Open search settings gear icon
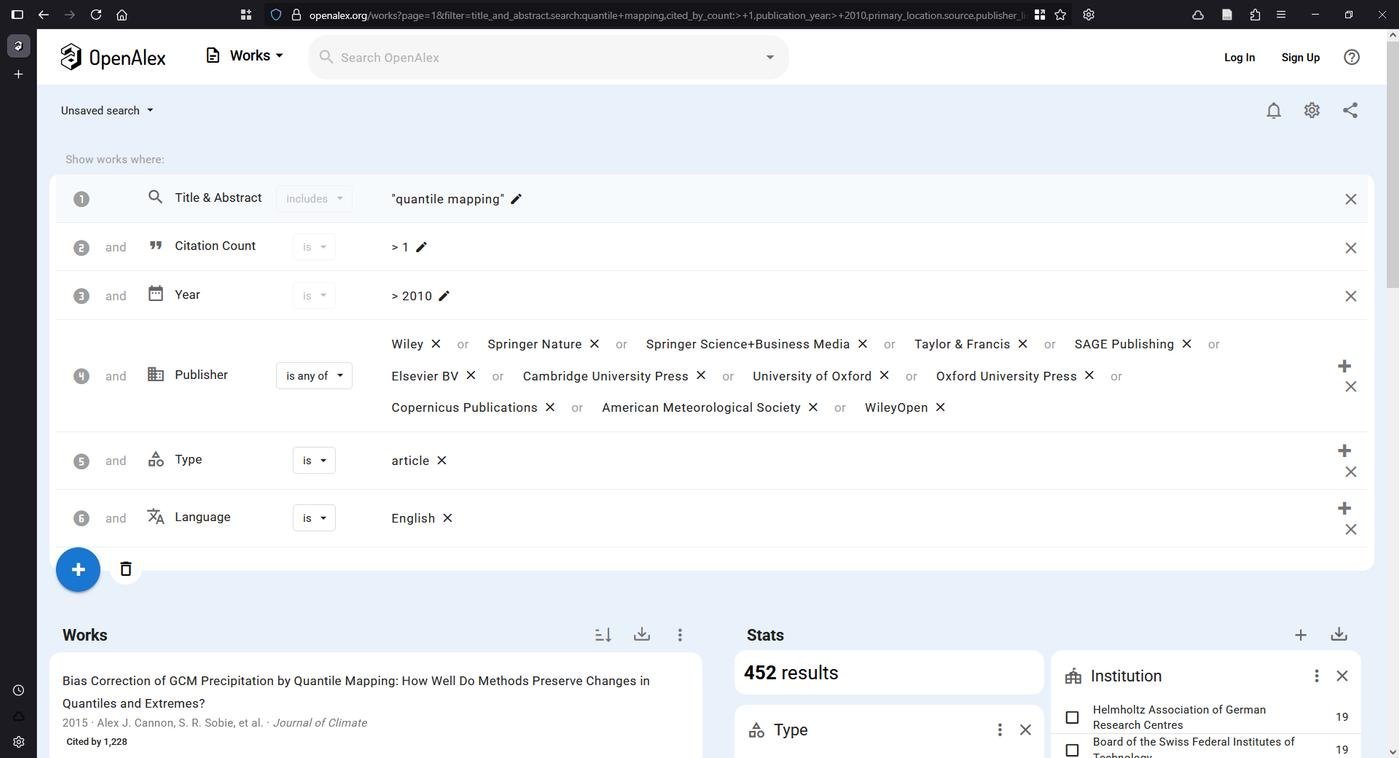 [x=1312, y=110]
